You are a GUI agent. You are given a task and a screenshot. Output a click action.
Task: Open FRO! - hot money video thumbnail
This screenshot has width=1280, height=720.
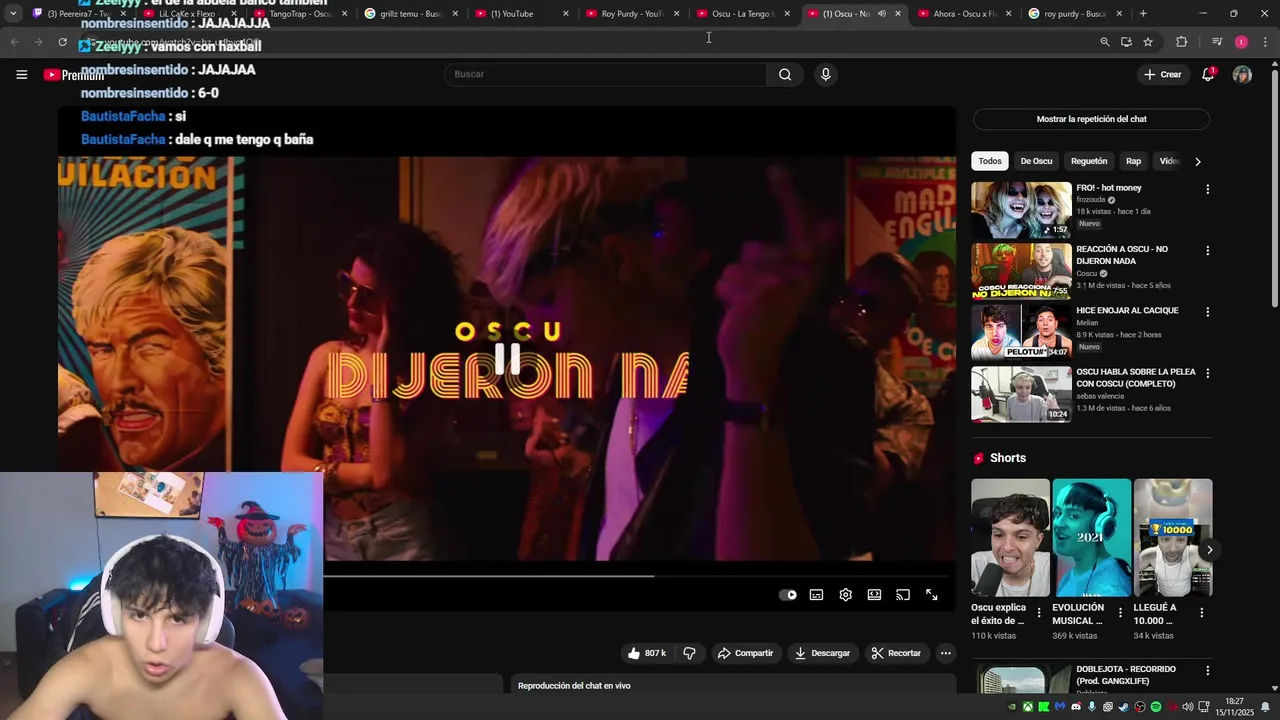1021,210
